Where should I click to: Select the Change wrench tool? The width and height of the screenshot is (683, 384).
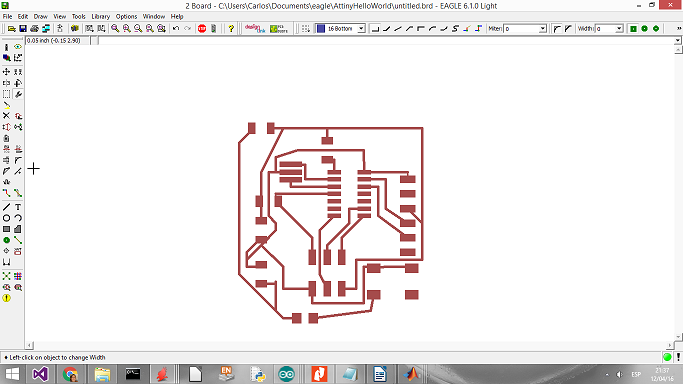(x=18, y=94)
